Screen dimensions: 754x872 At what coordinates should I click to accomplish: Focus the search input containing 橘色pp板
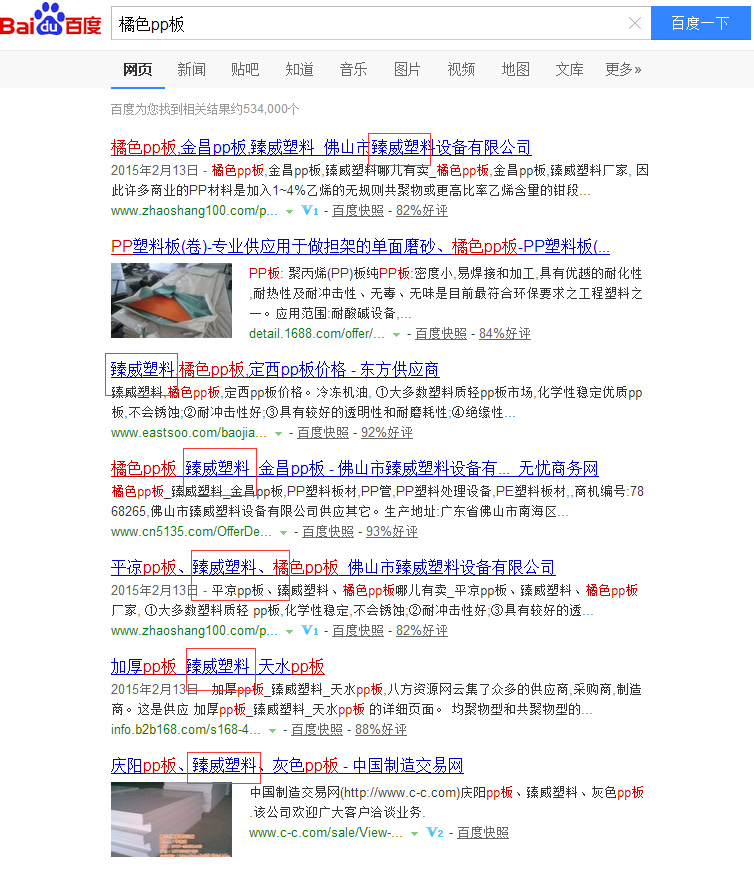(381, 23)
